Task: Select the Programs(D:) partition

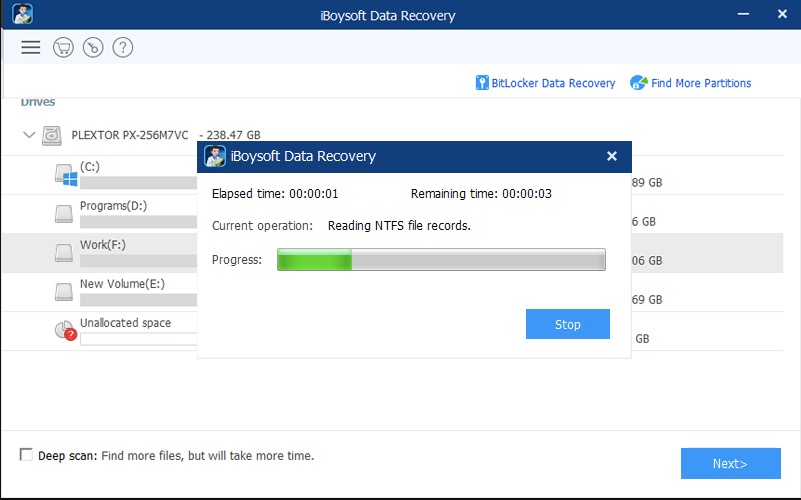Action: (115, 206)
